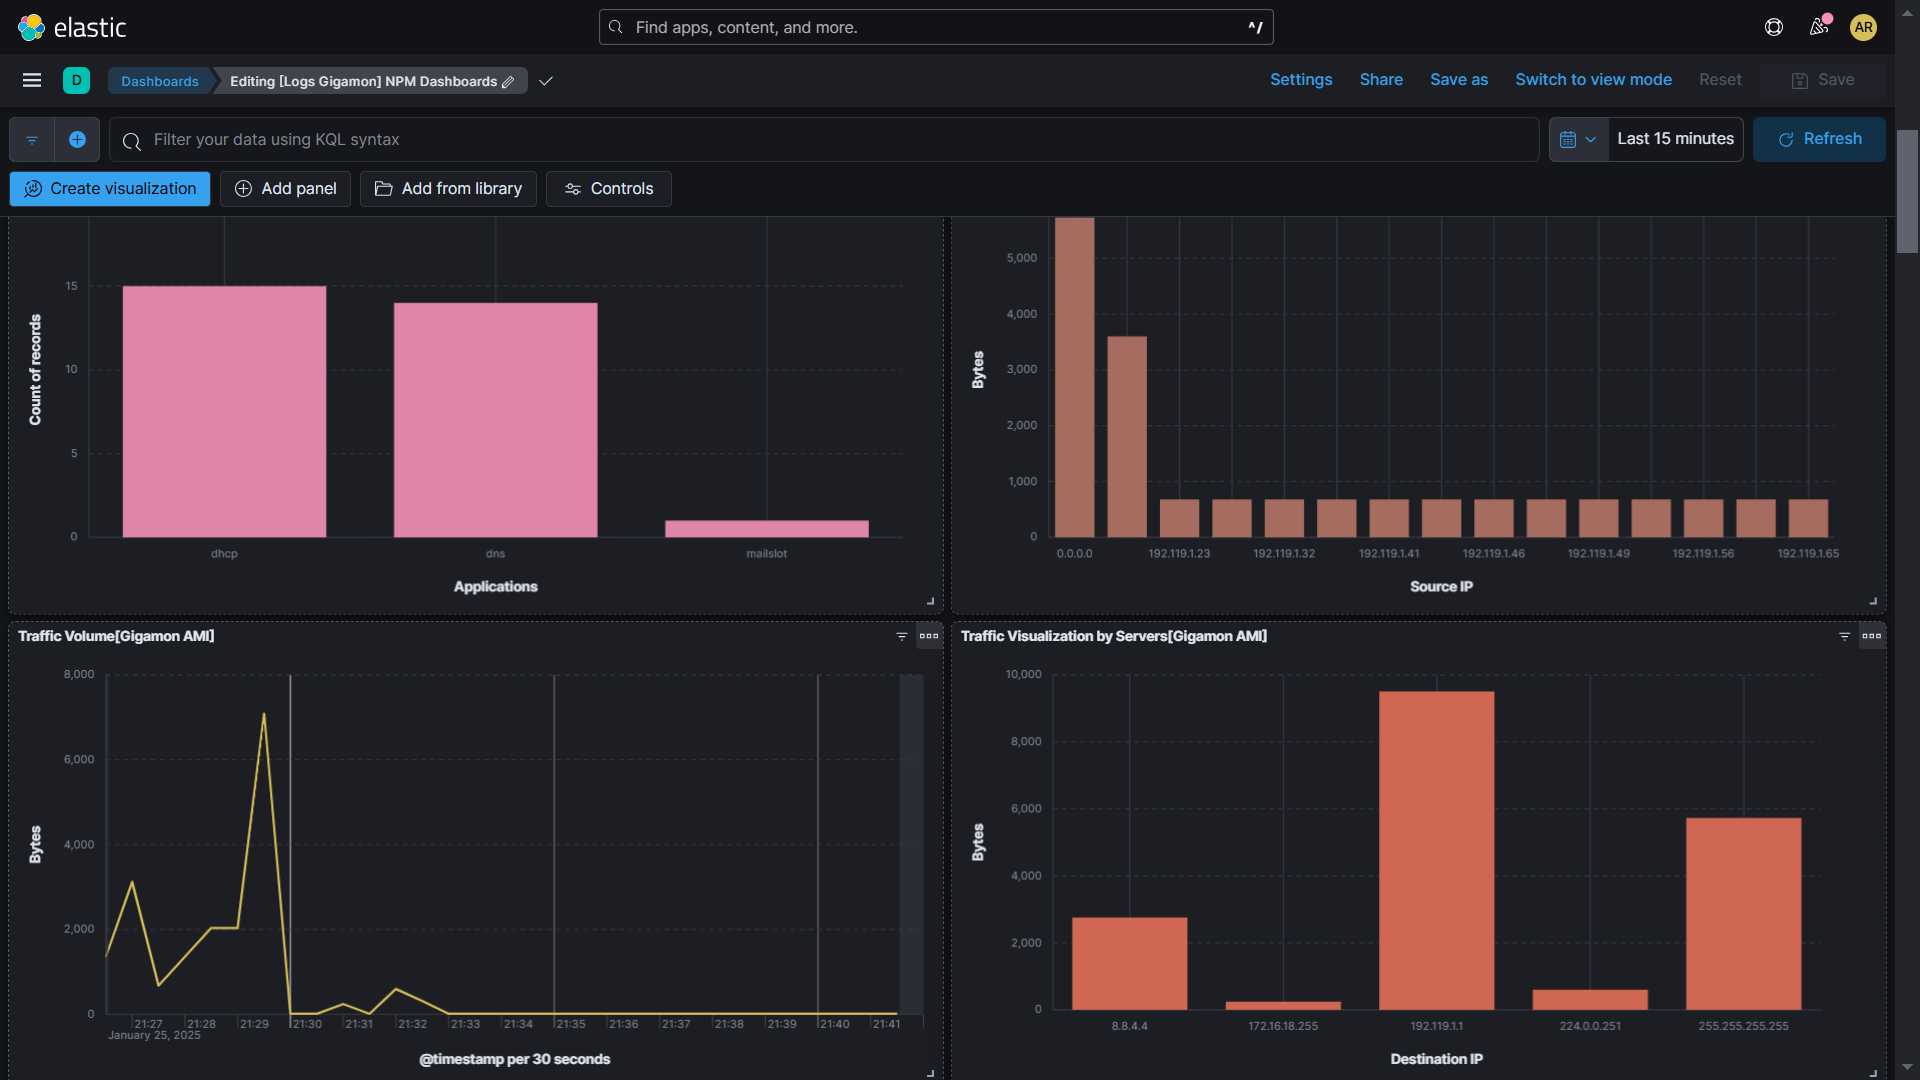Open the main navigation hamburger menu
1920x1080 pixels.
[32, 80]
